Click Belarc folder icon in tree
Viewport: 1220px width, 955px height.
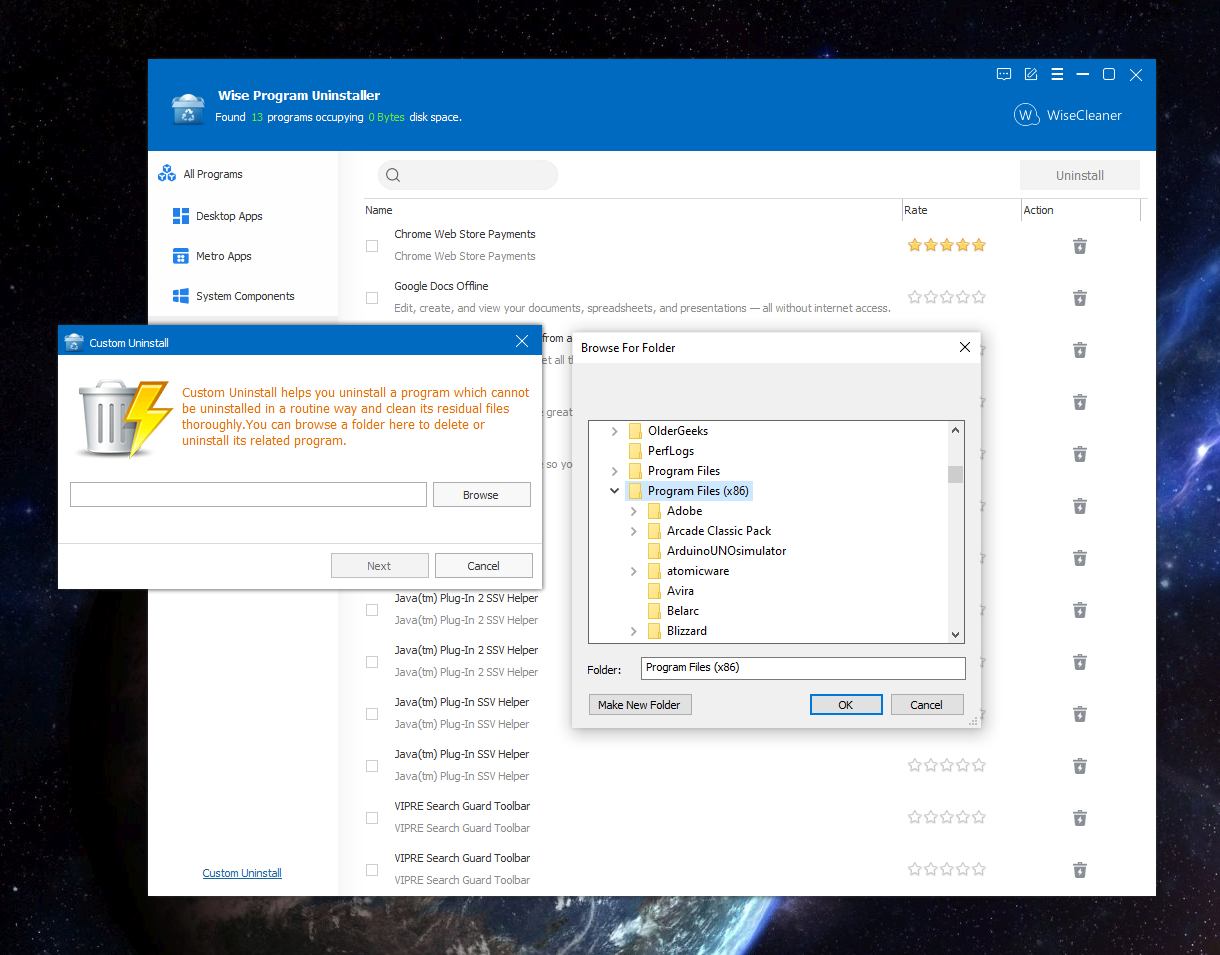click(654, 611)
